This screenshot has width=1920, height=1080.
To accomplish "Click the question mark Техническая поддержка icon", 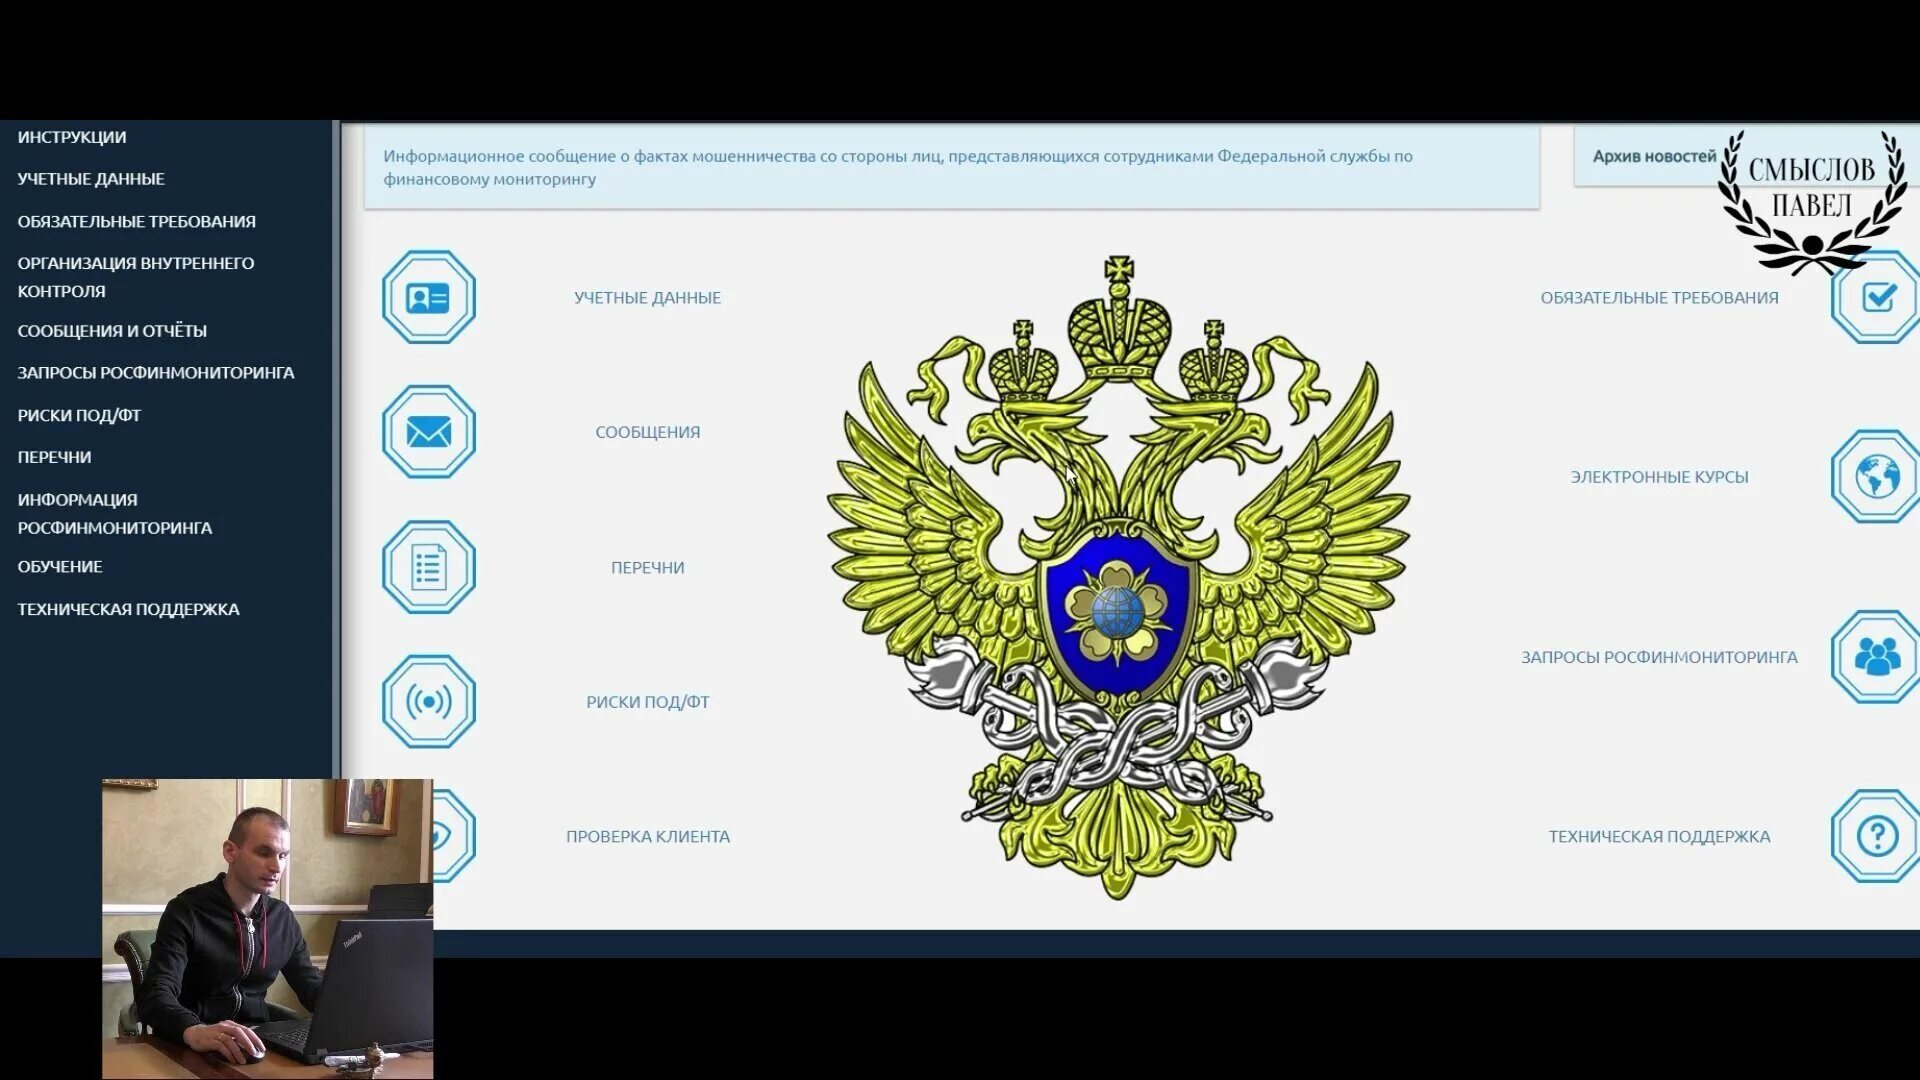I will 1877,836.
